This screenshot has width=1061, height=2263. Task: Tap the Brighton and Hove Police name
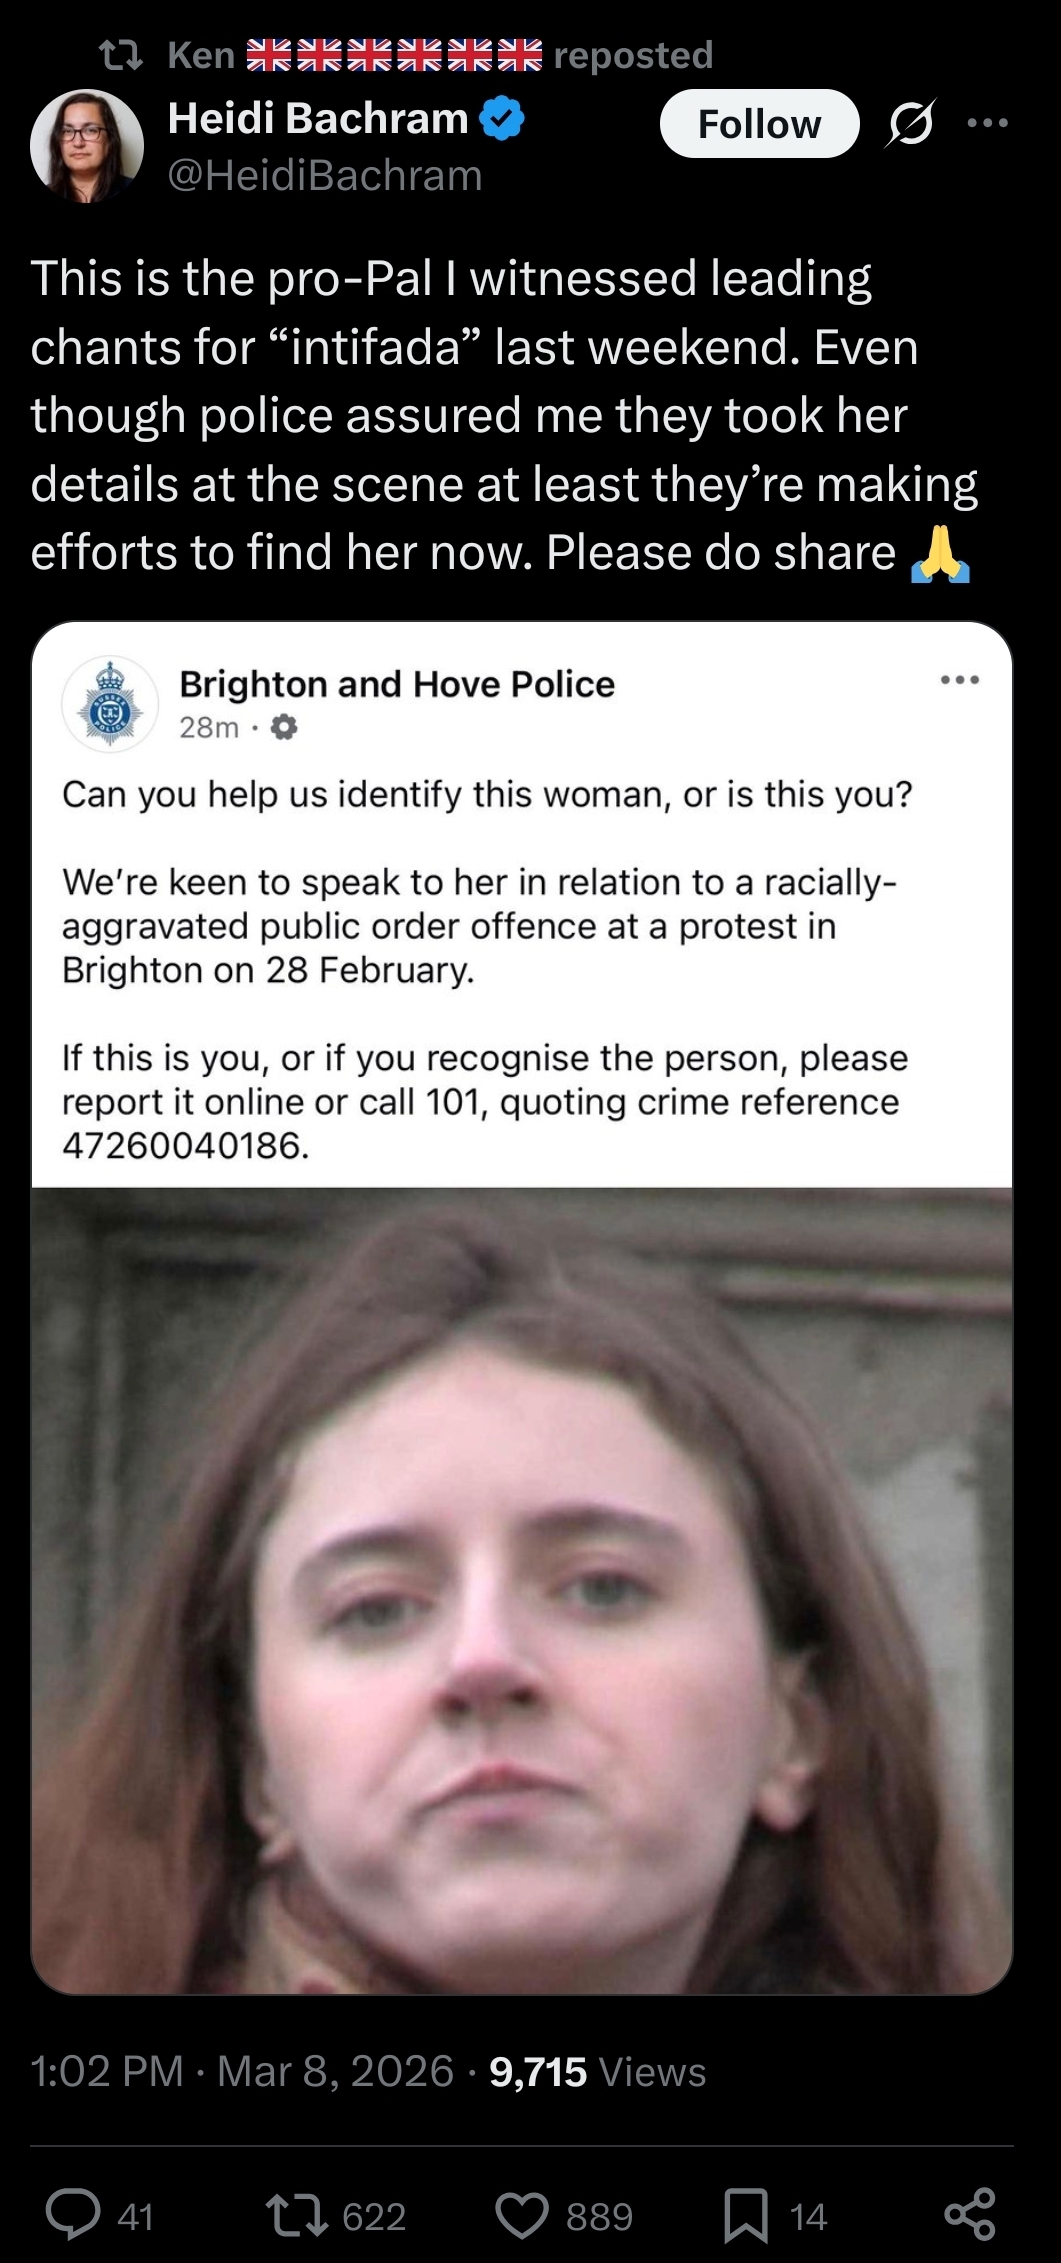click(397, 684)
